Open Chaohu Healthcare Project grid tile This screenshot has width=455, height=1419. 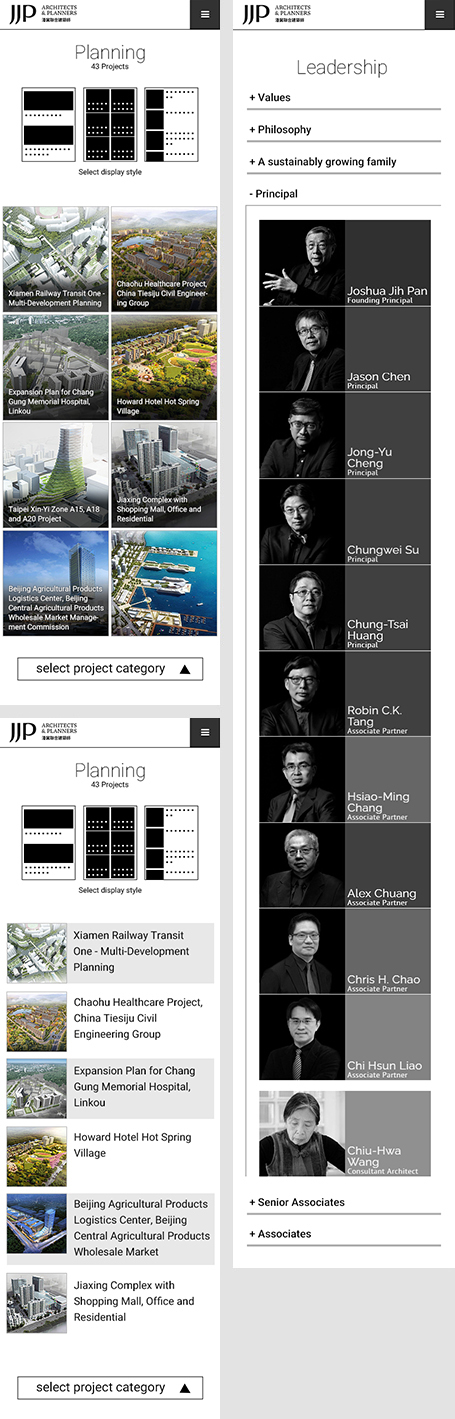tap(164, 260)
